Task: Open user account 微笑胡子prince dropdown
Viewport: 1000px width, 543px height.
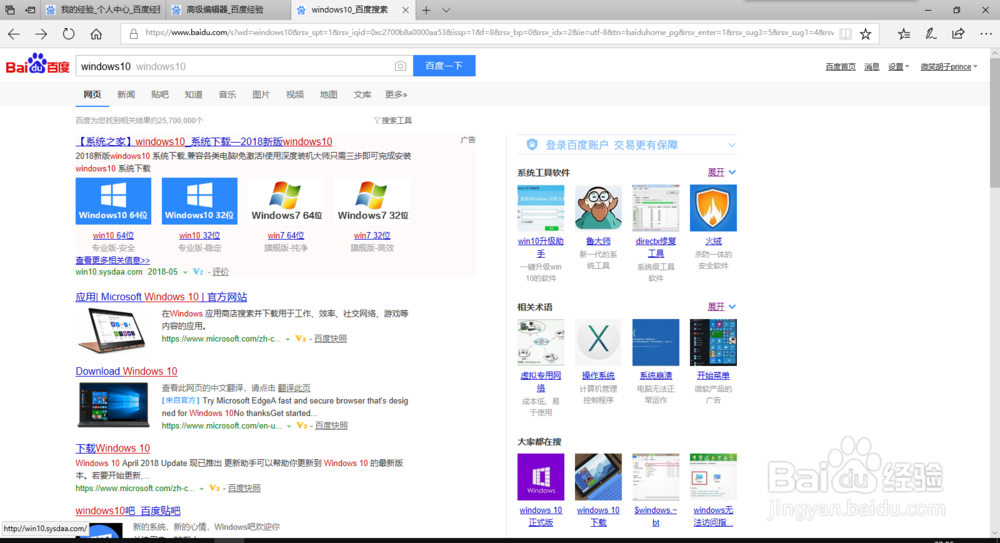Action: click(x=948, y=66)
